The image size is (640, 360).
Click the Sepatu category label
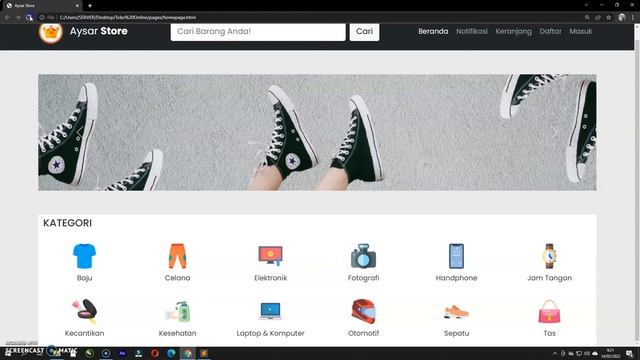tap(456, 333)
